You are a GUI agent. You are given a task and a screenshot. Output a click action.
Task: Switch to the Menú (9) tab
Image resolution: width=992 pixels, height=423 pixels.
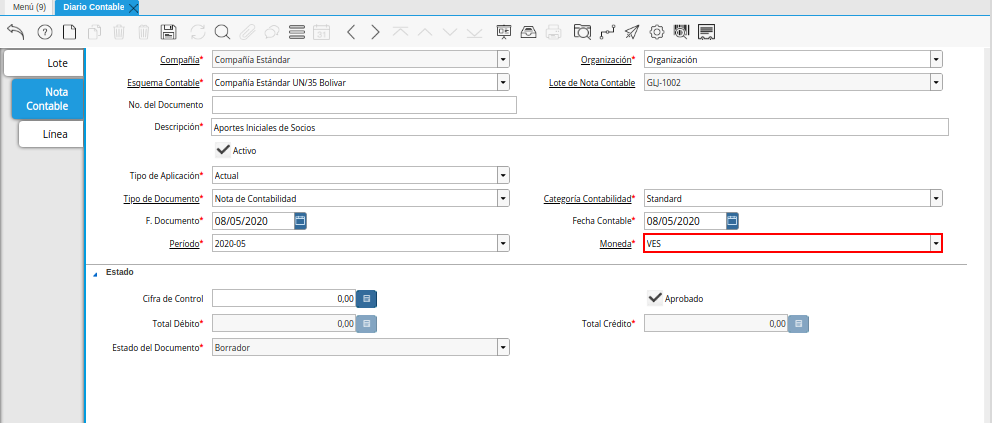click(29, 8)
